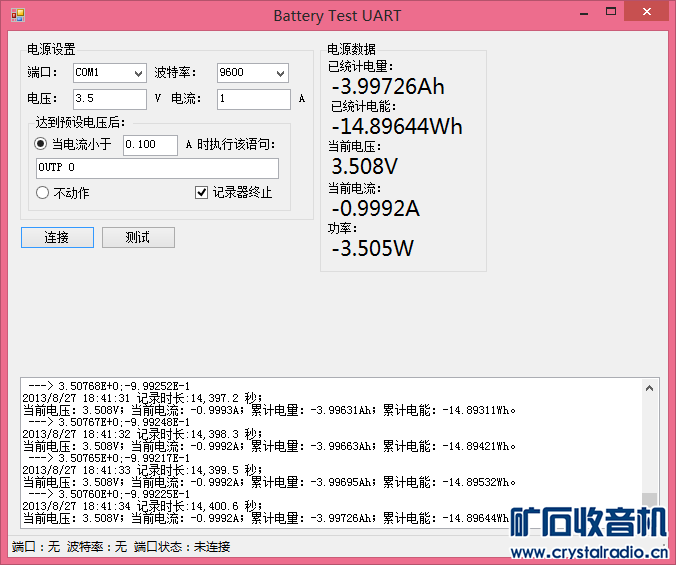Click log entry with 累计电量 -3.99663Ah
The height and width of the screenshot is (565, 676).
269,446
